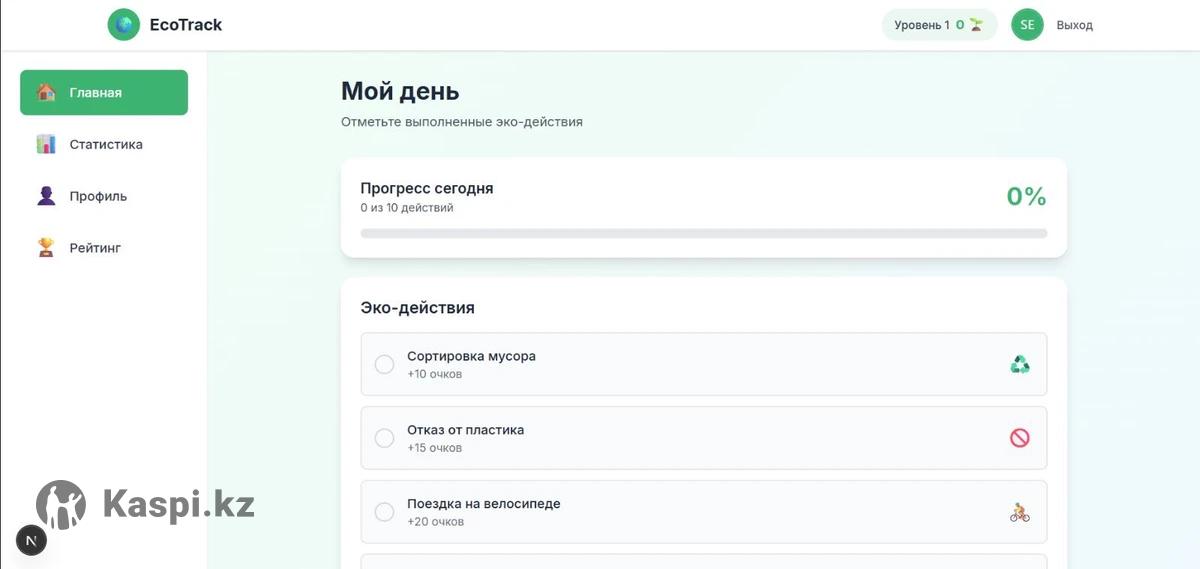Tick the Поездка на велосипеде circle

tap(384, 512)
